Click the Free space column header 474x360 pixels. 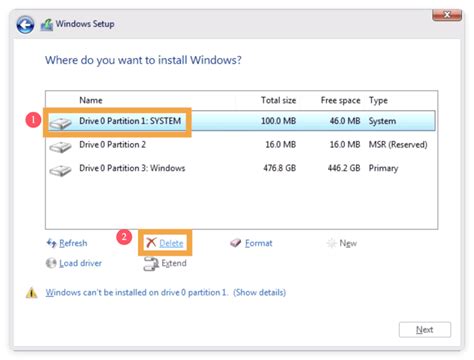coord(340,100)
